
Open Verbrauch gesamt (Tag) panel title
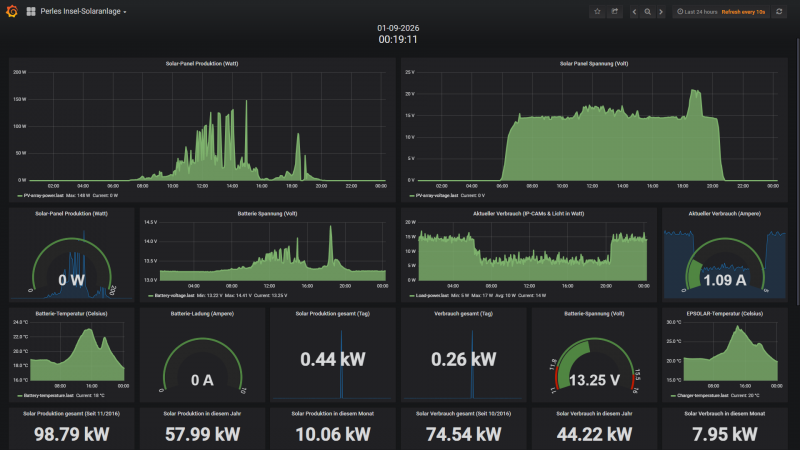[463, 314]
